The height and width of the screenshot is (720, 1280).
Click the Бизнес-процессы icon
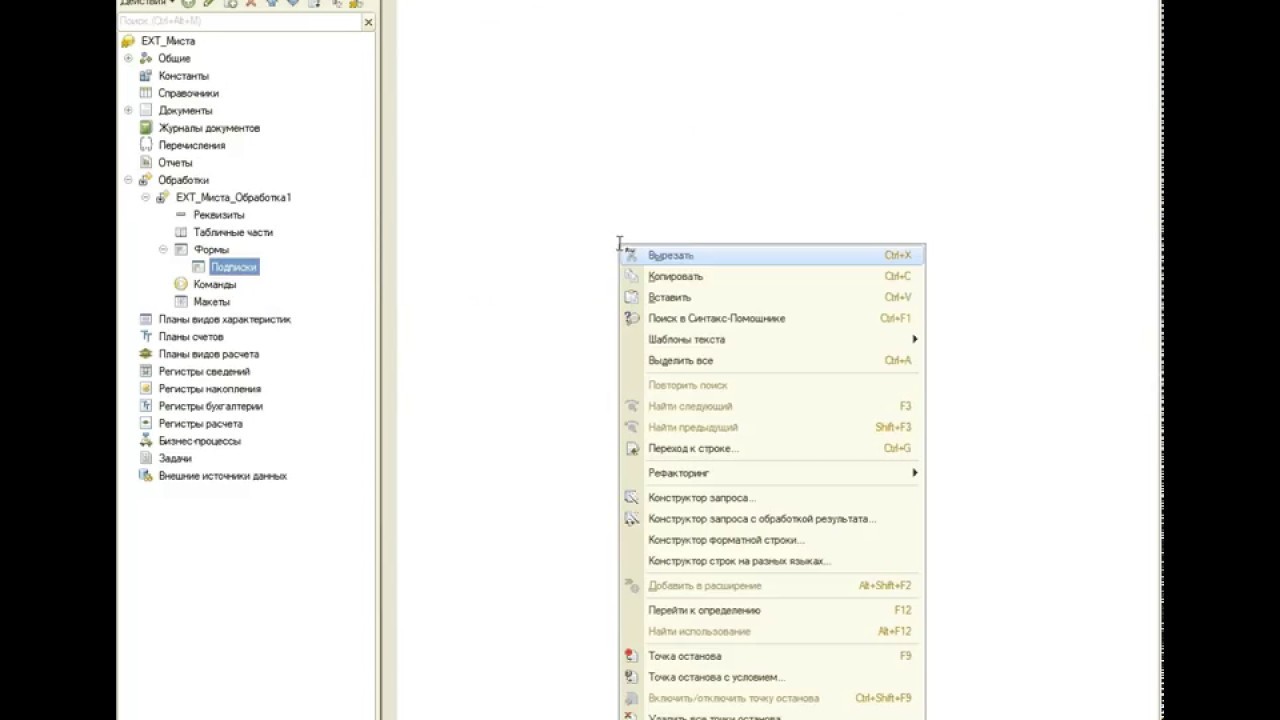(x=146, y=441)
